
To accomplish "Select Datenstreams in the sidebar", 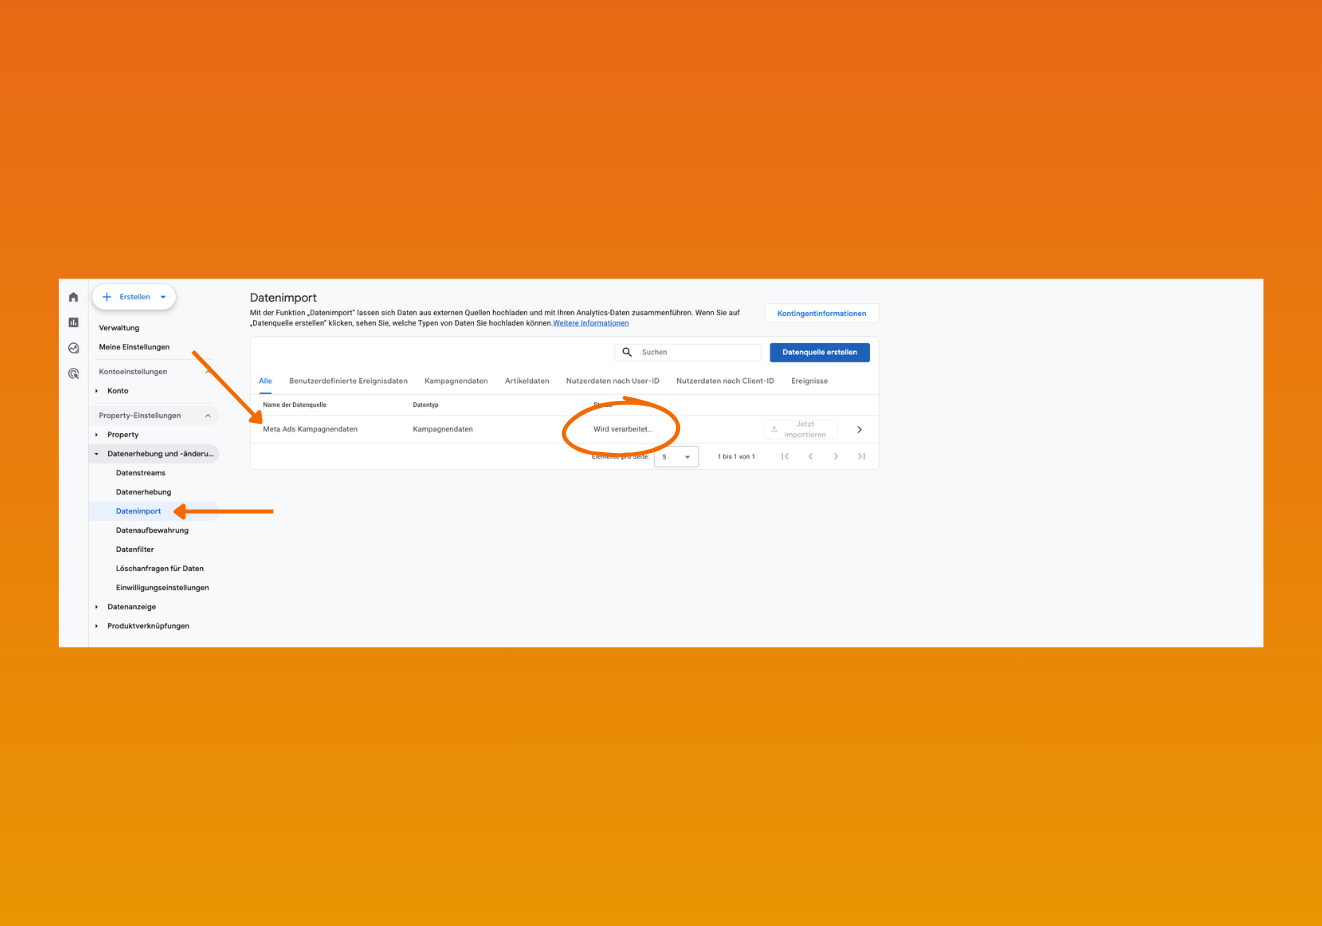I will click(x=141, y=473).
